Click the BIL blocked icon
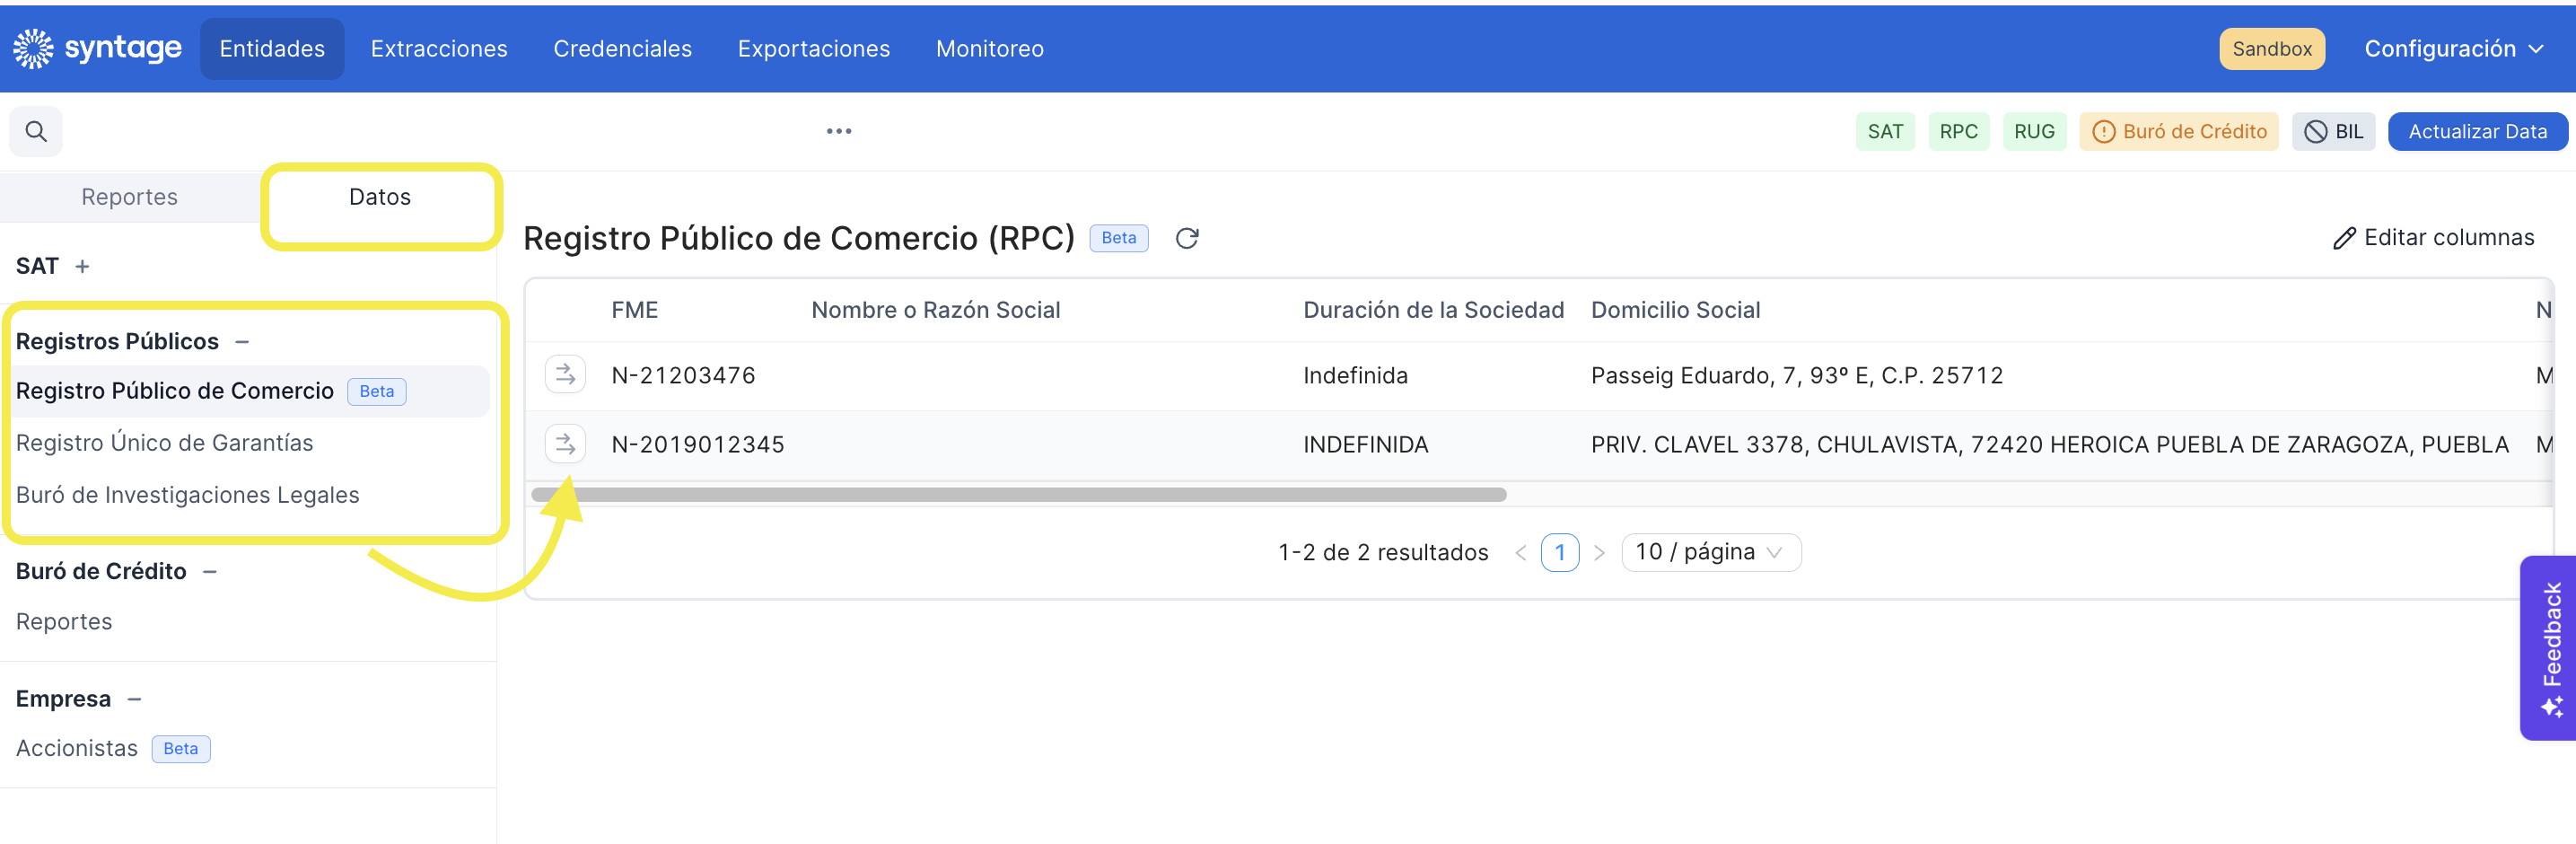Image resolution: width=2576 pixels, height=844 pixels. pyautogui.click(x=2316, y=132)
